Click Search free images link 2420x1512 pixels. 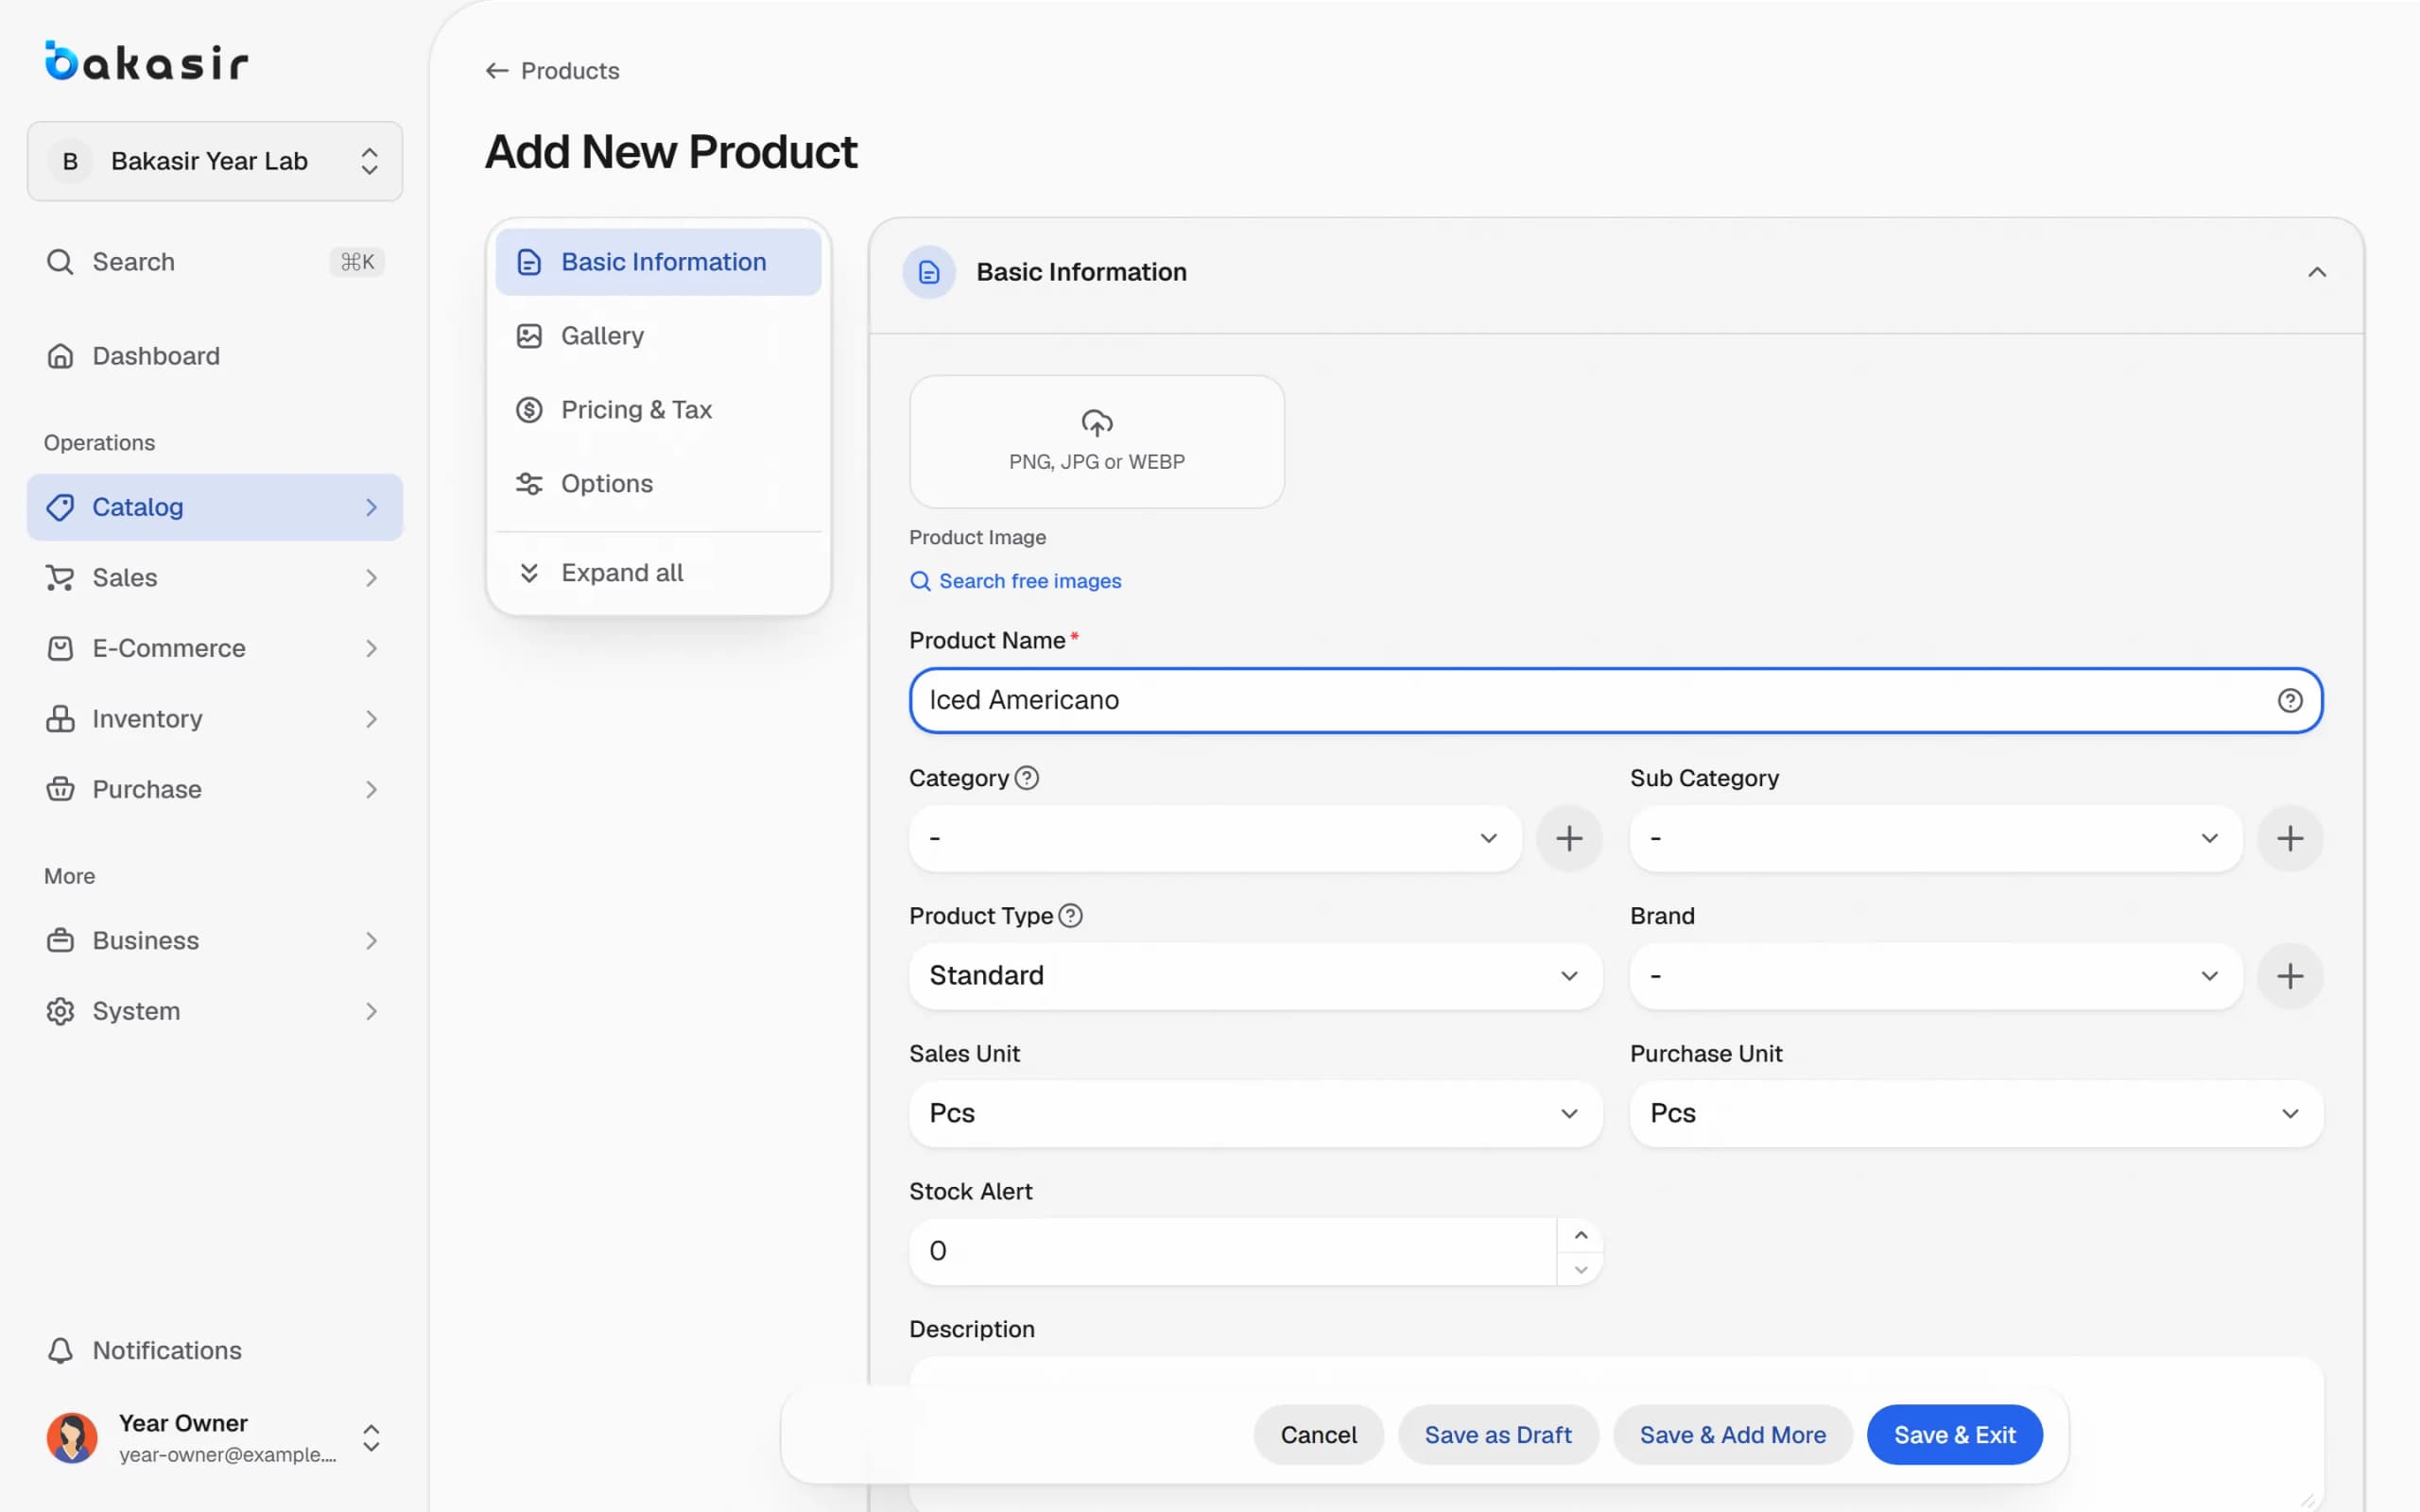coord(1015,581)
